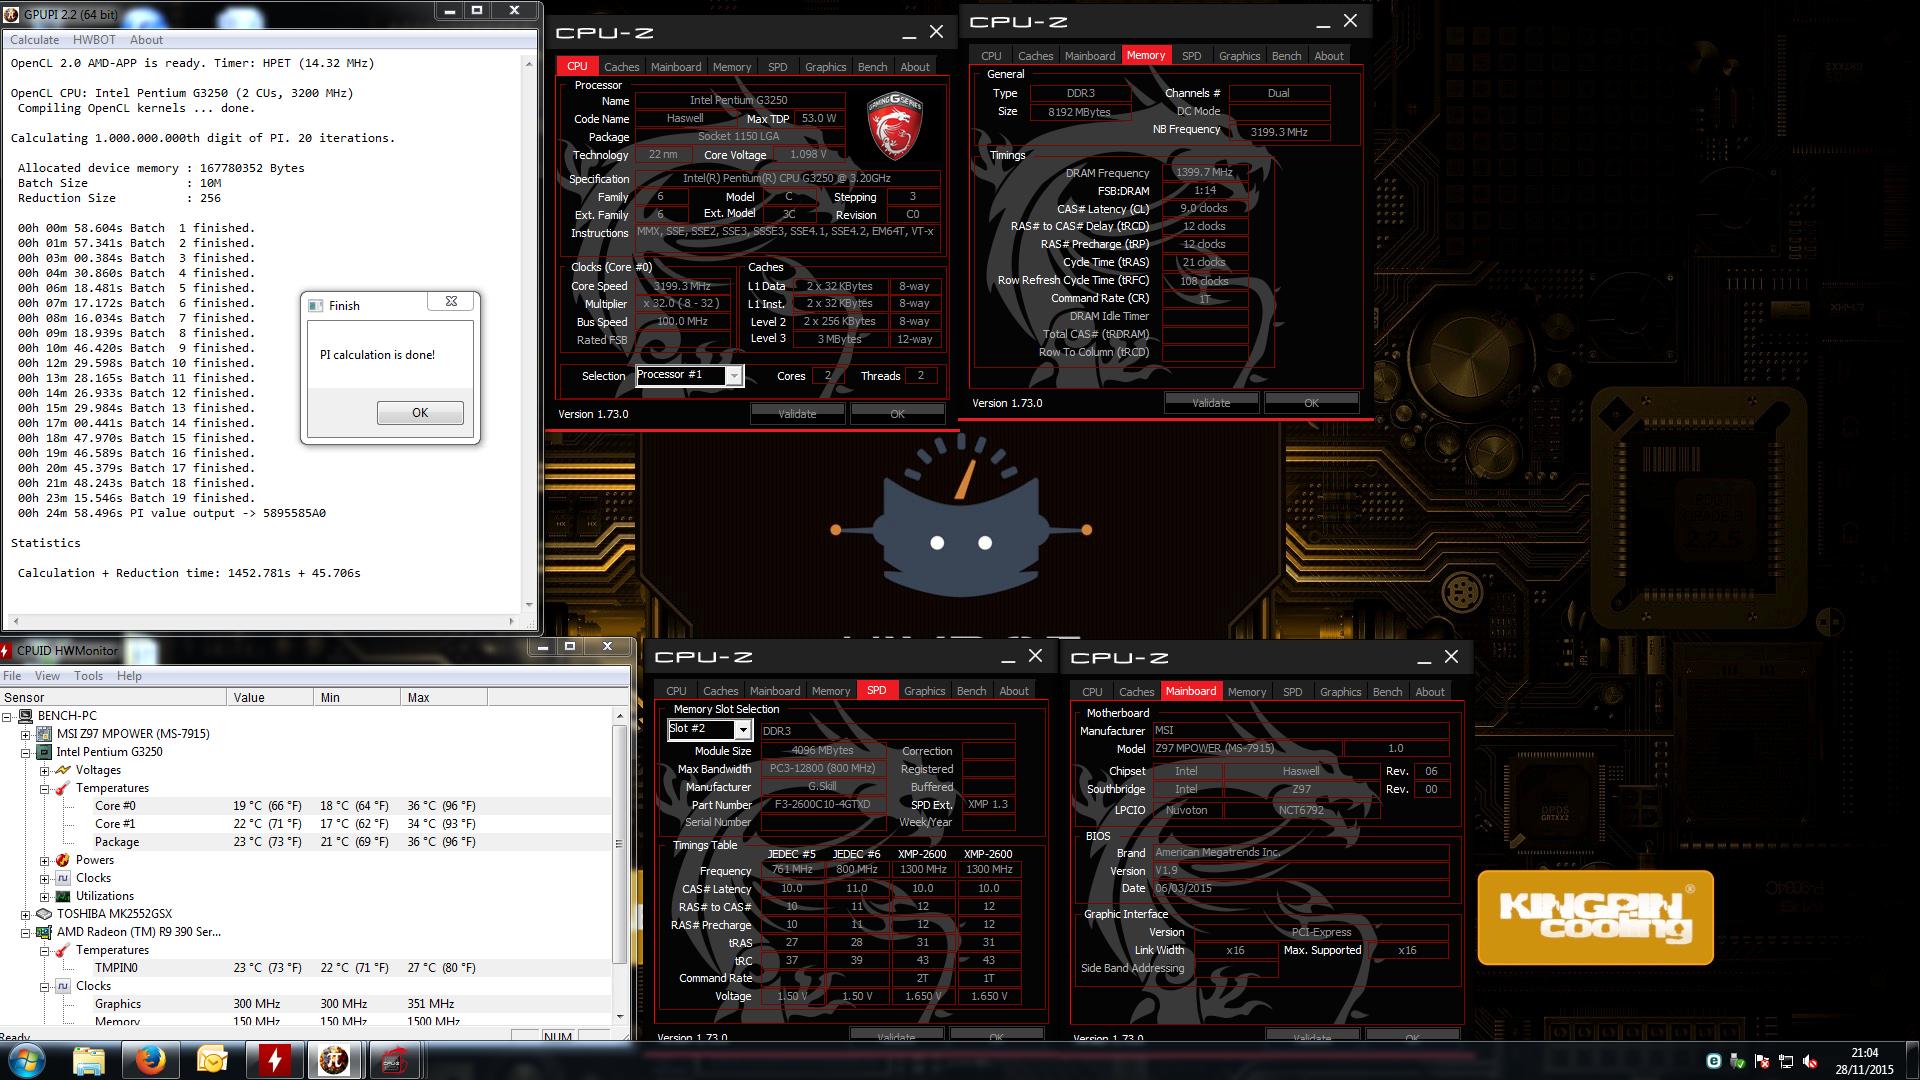Open Calculate menu in GPUPI

(x=35, y=40)
